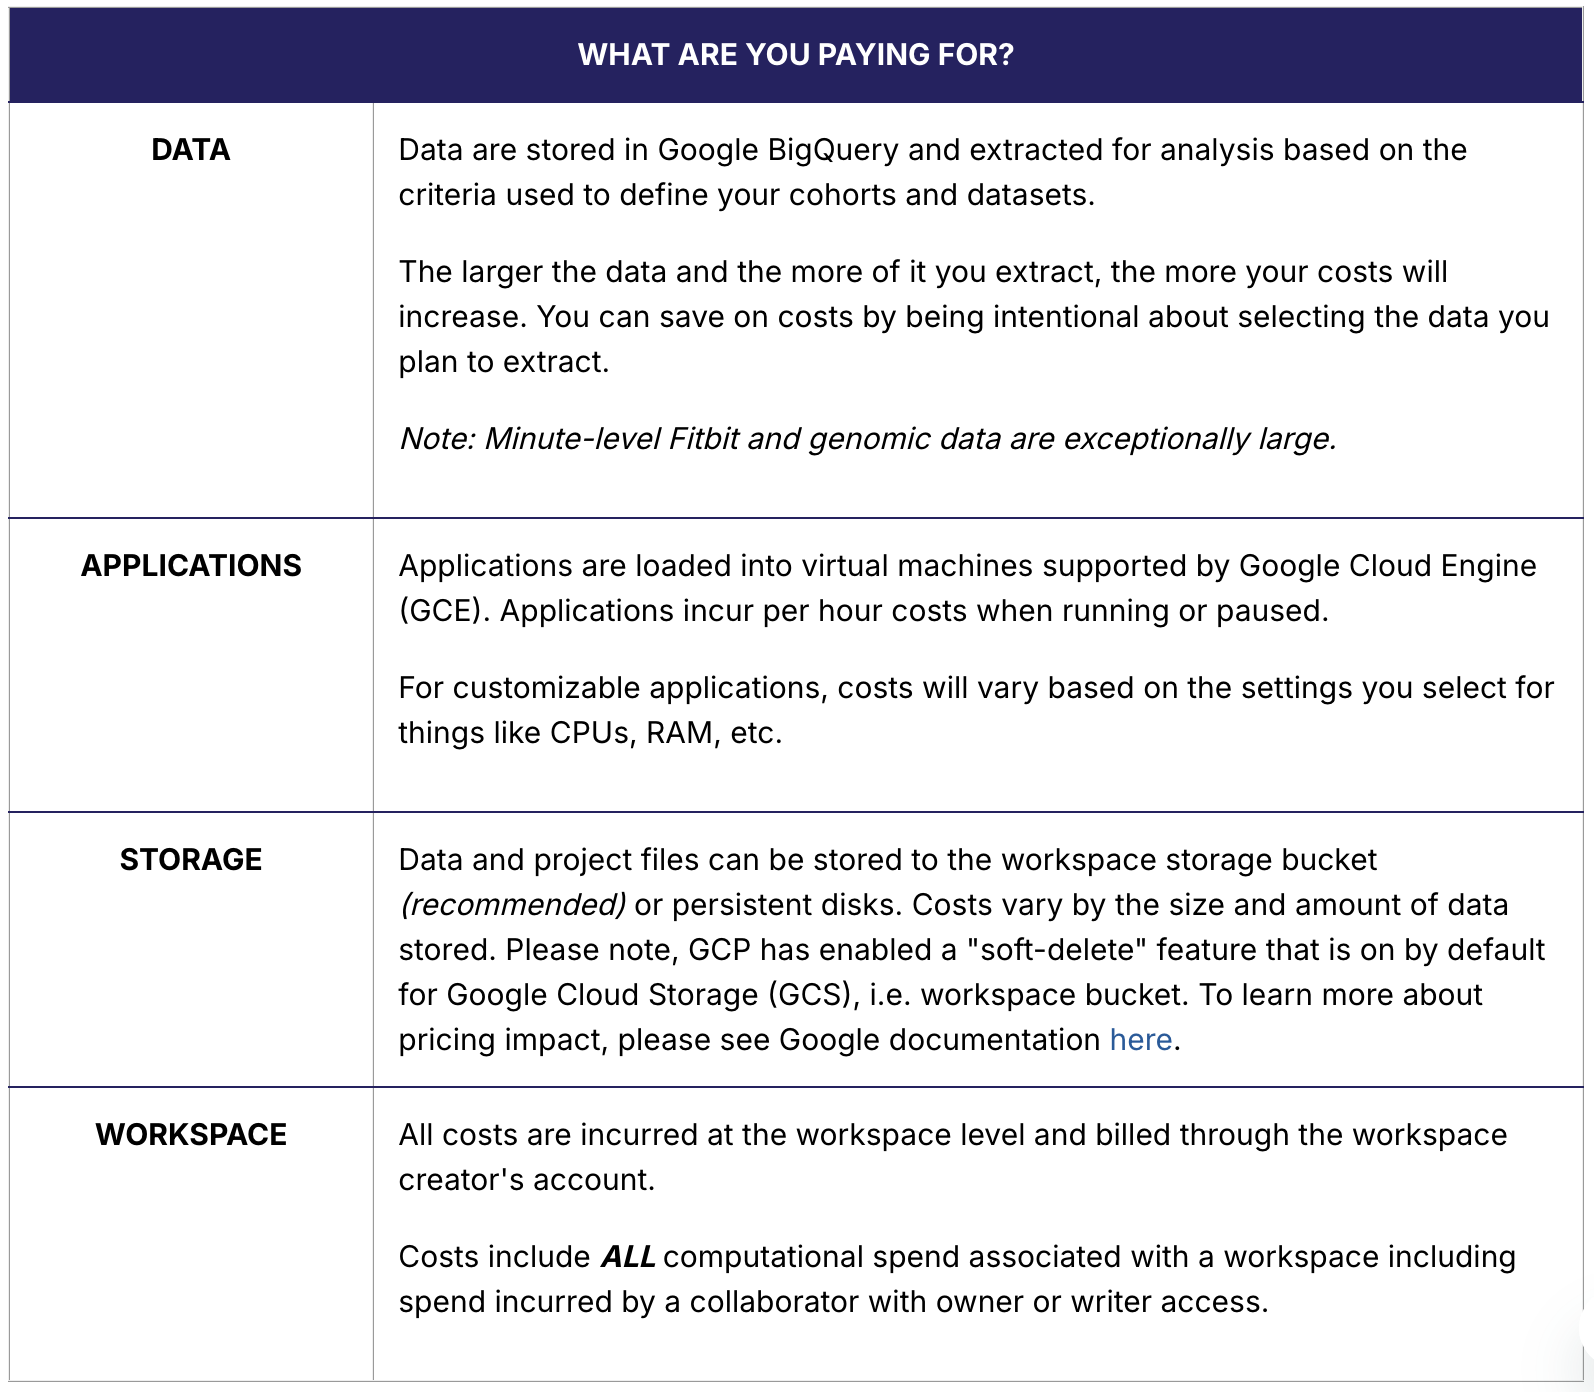This screenshot has width=1594, height=1392.
Task: Select the STORAGE row label
Action: click(191, 860)
